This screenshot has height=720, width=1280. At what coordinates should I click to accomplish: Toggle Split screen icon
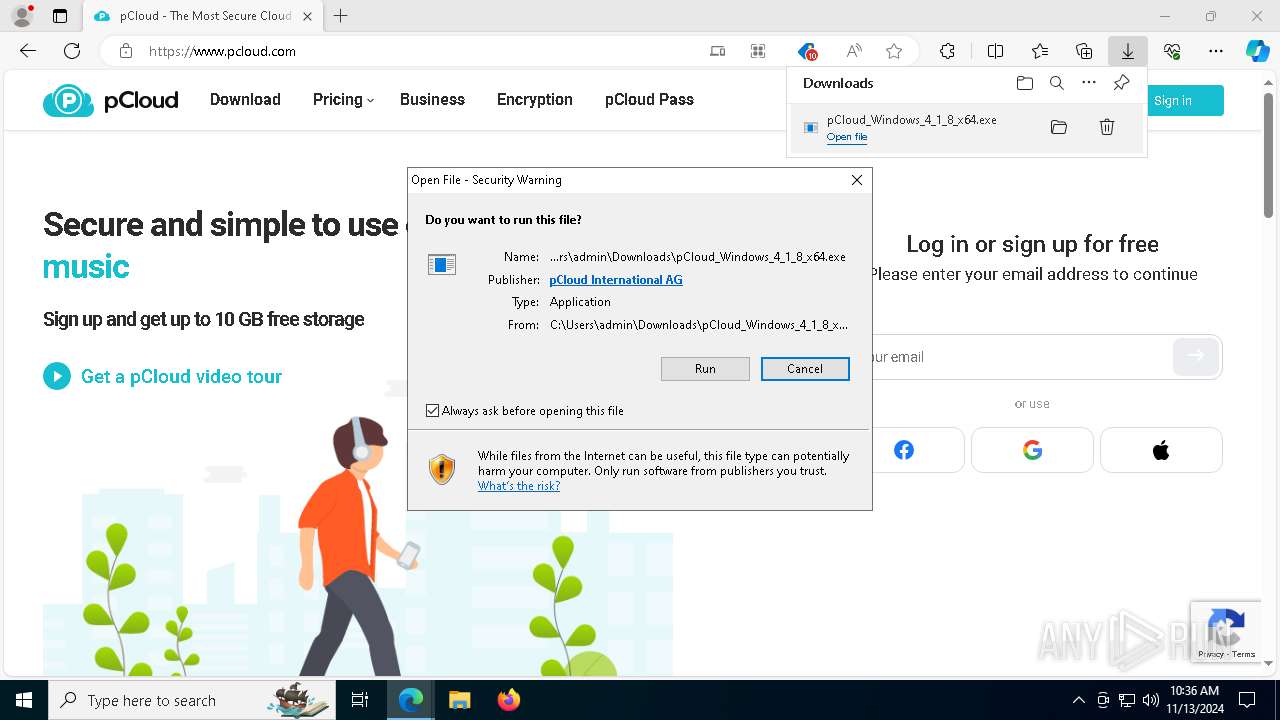pos(995,51)
